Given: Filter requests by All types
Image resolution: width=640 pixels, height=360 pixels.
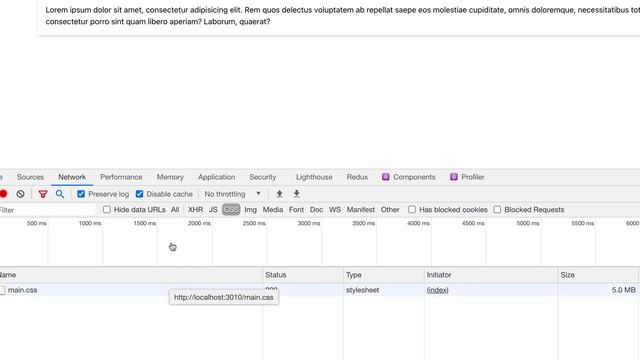Looking at the screenshot, I should (175, 210).
